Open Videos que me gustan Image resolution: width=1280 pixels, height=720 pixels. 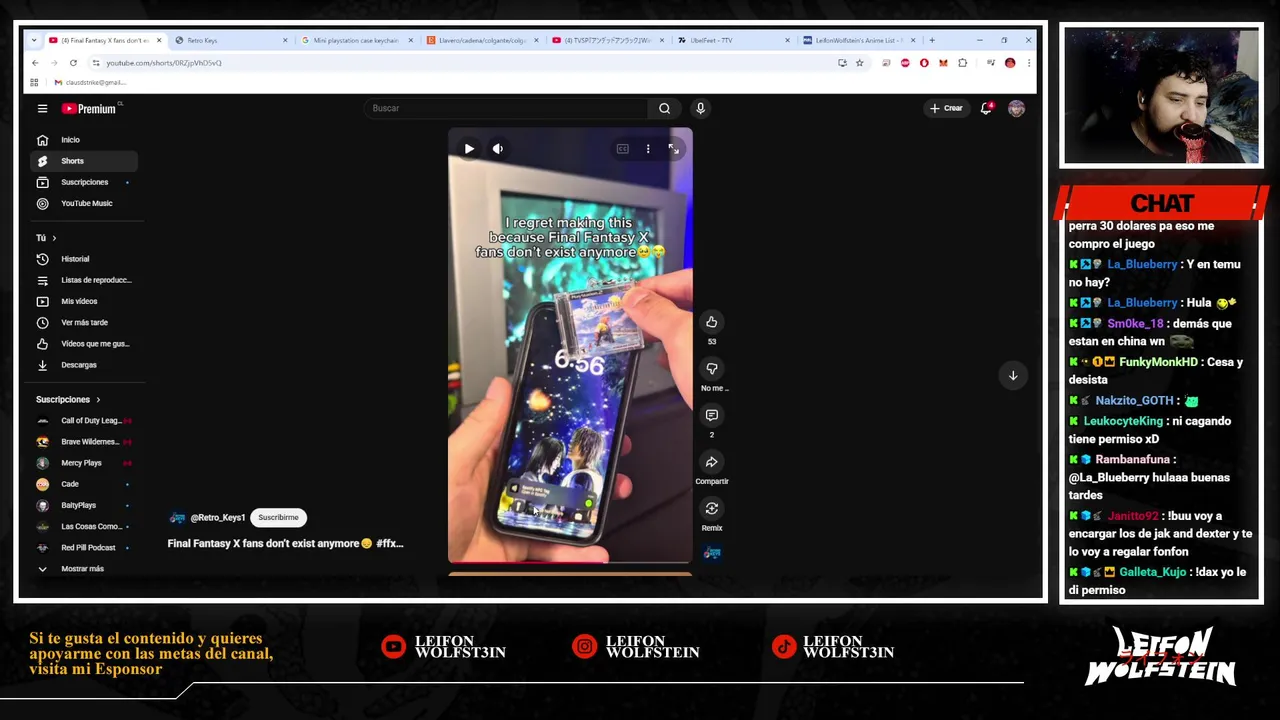click(x=84, y=344)
